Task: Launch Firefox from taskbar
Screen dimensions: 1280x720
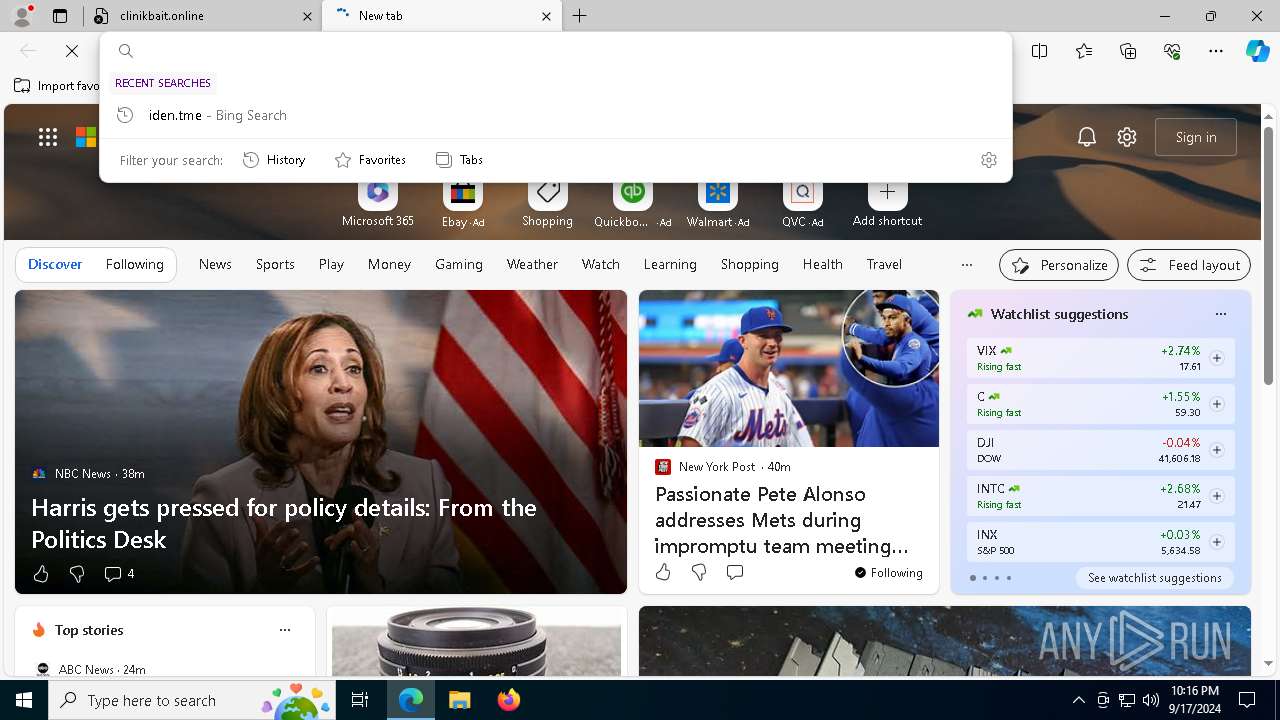Action: pos(508,700)
